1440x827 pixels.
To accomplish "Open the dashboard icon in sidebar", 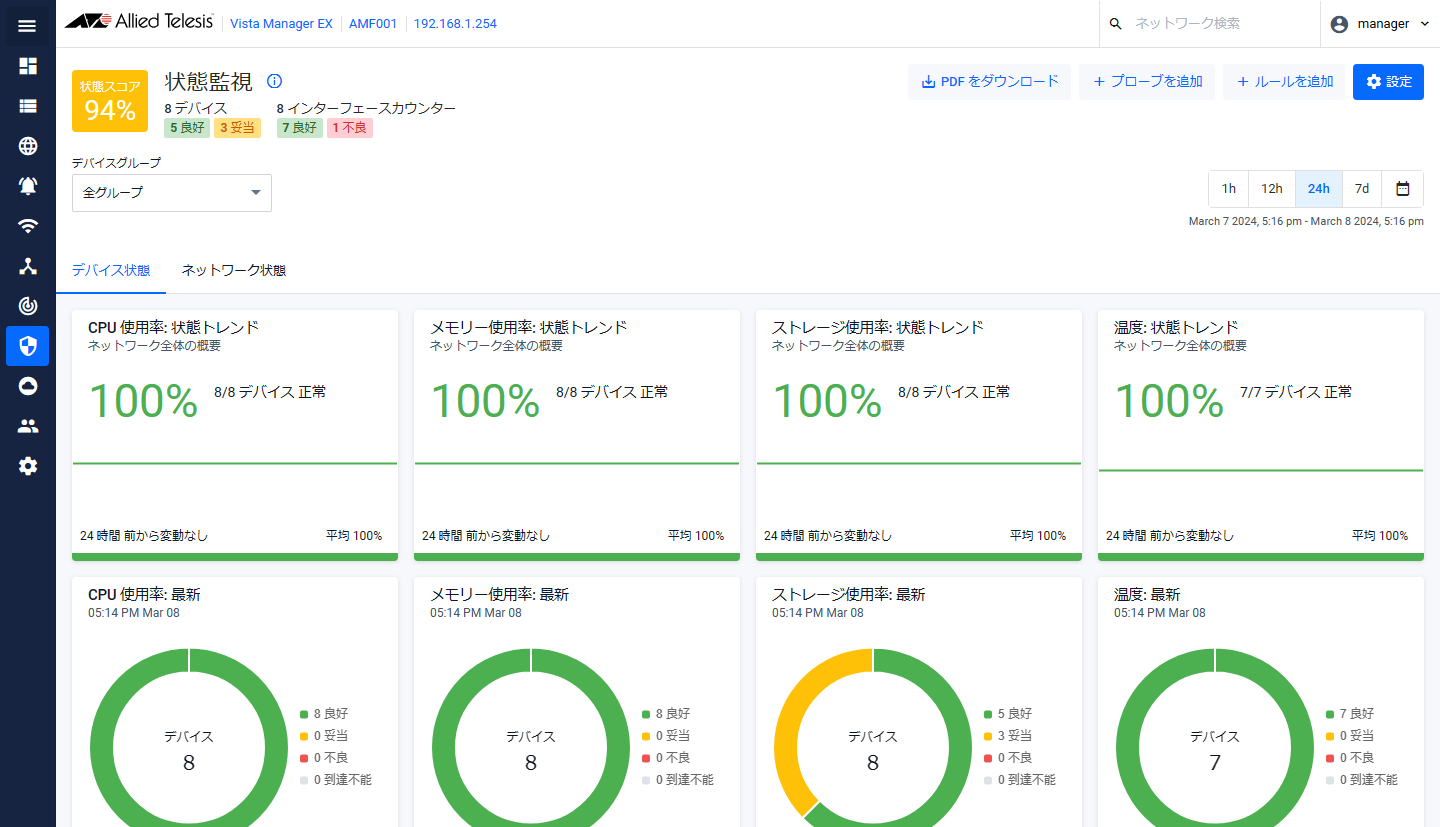I will pos(28,66).
